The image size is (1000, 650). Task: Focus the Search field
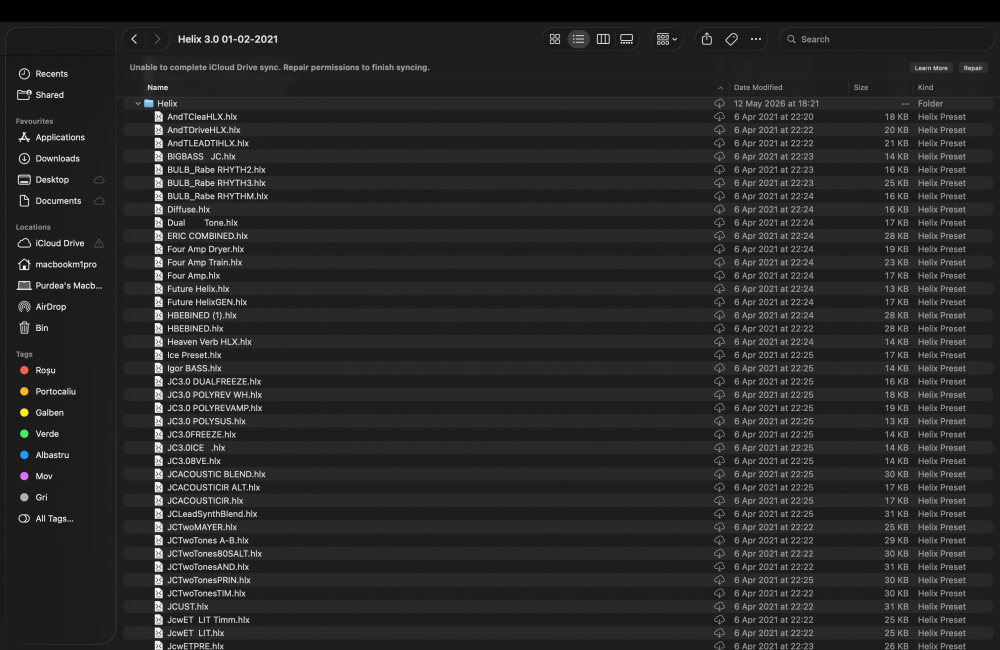point(886,39)
